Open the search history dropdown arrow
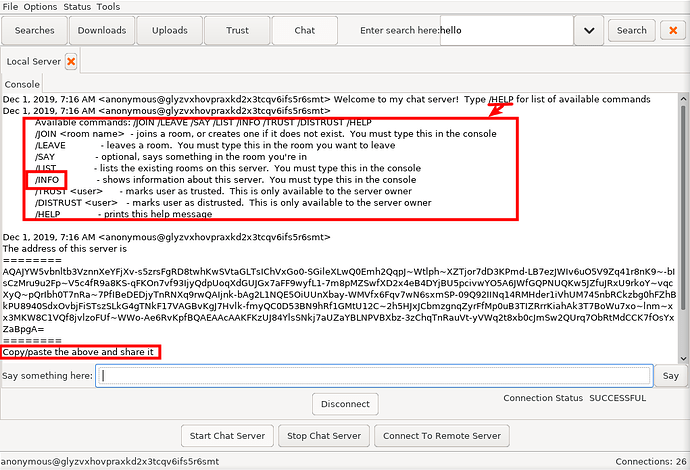The height and width of the screenshot is (470, 690). (x=589, y=31)
